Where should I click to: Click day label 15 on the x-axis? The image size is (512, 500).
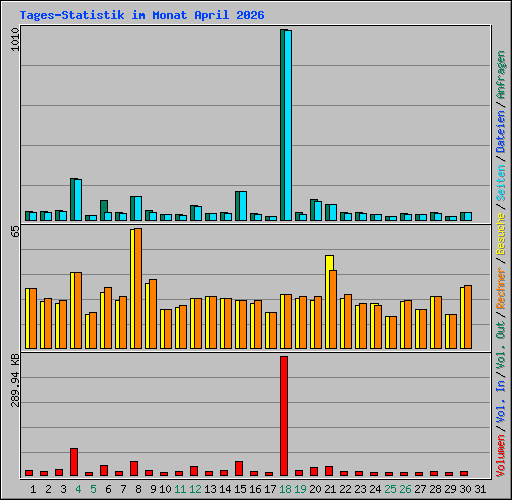240,489
